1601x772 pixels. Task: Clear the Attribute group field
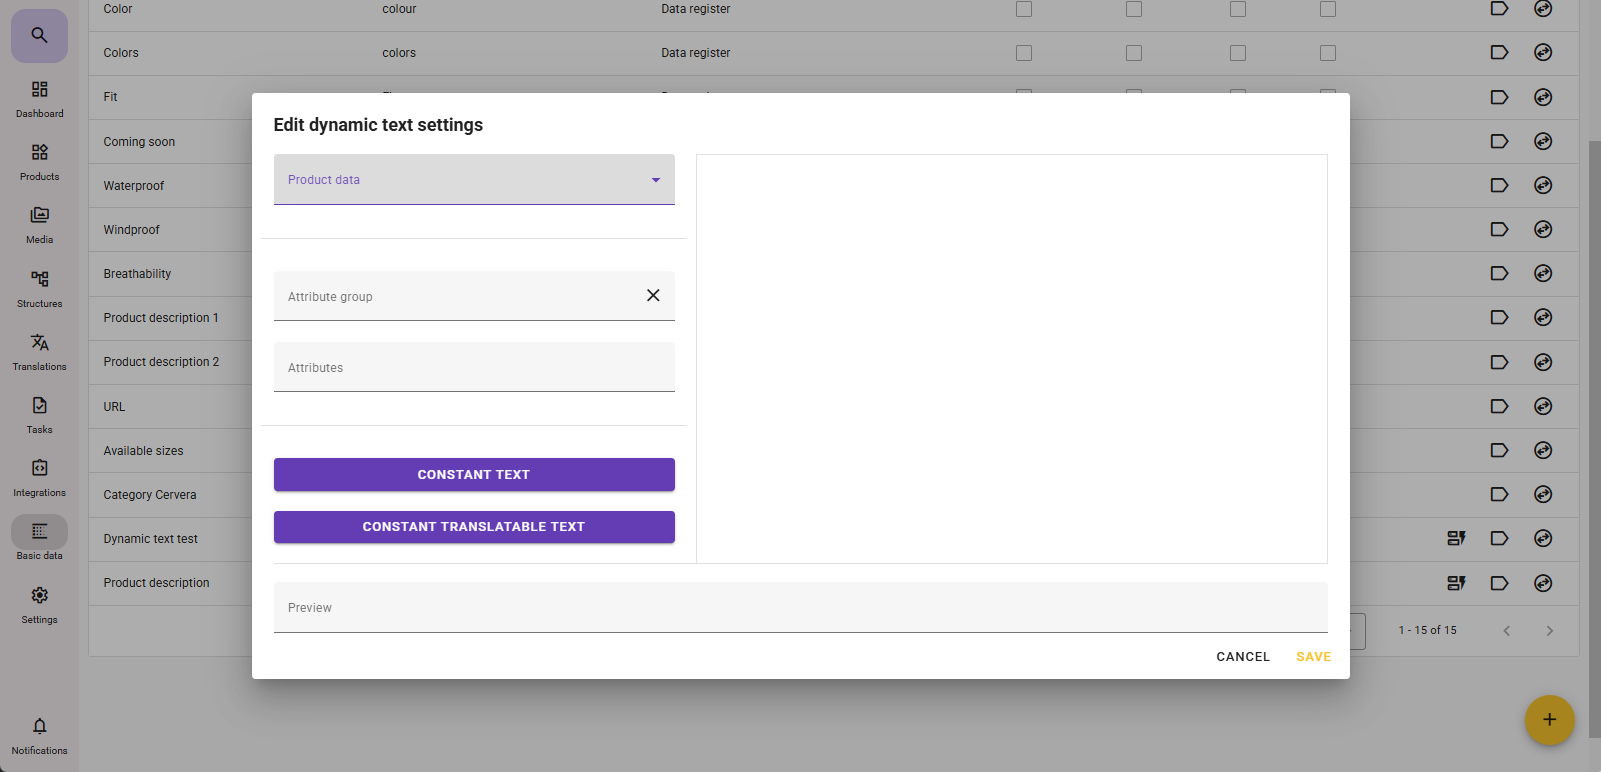653,296
